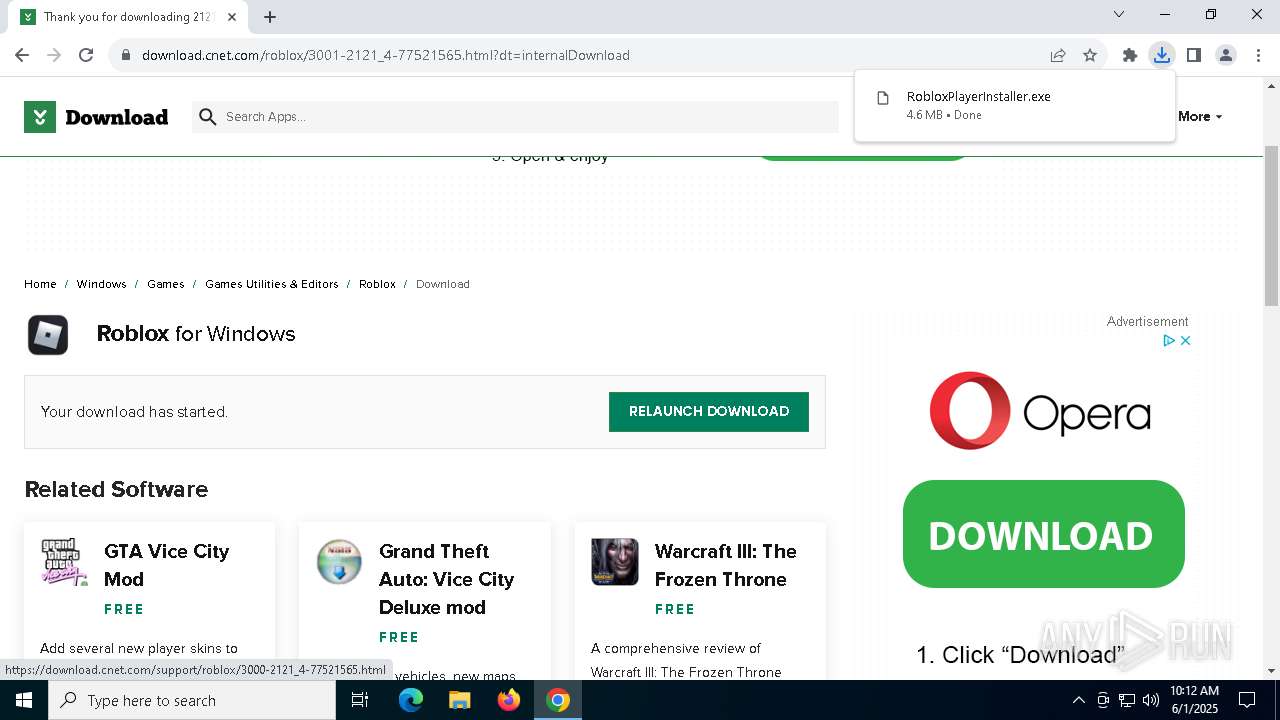Click the GTA Vice City Mod icon

tap(64, 562)
